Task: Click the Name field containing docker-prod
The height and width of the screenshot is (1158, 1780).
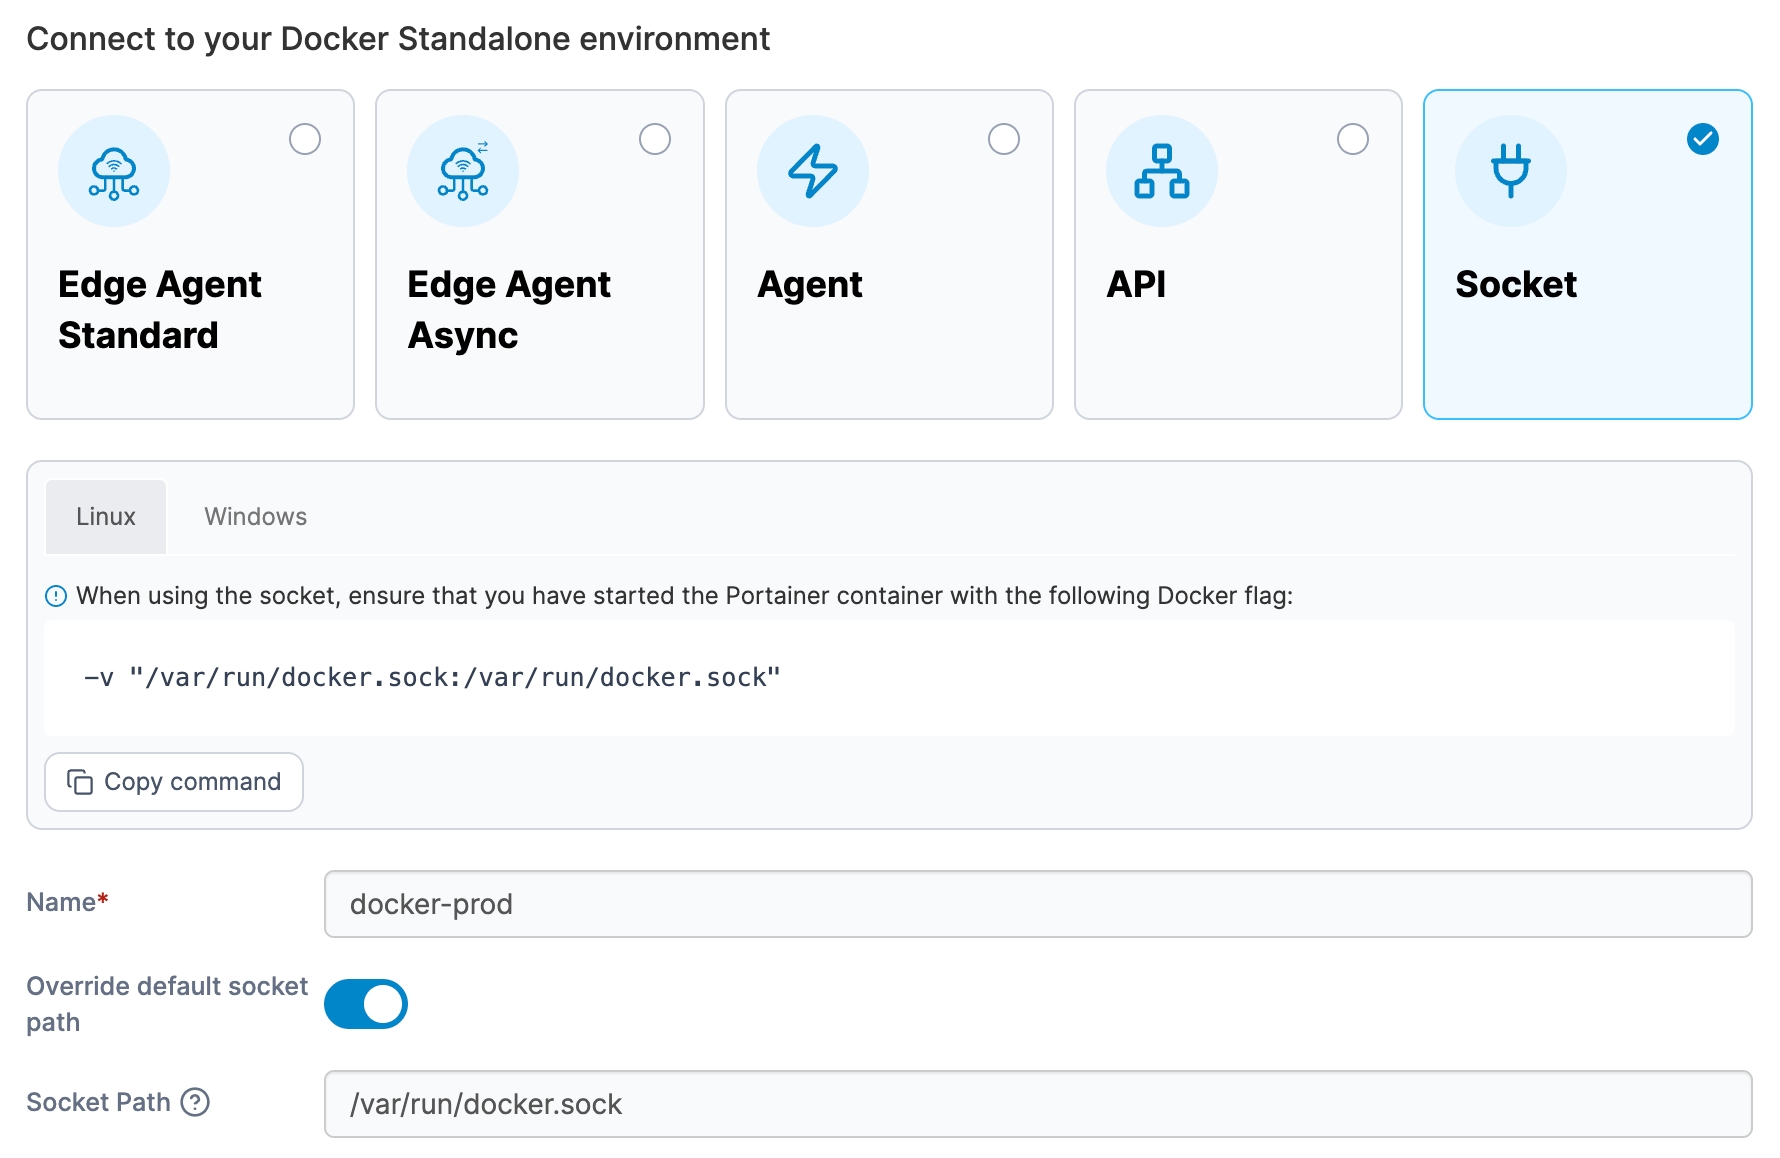Action: point(1037,904)
